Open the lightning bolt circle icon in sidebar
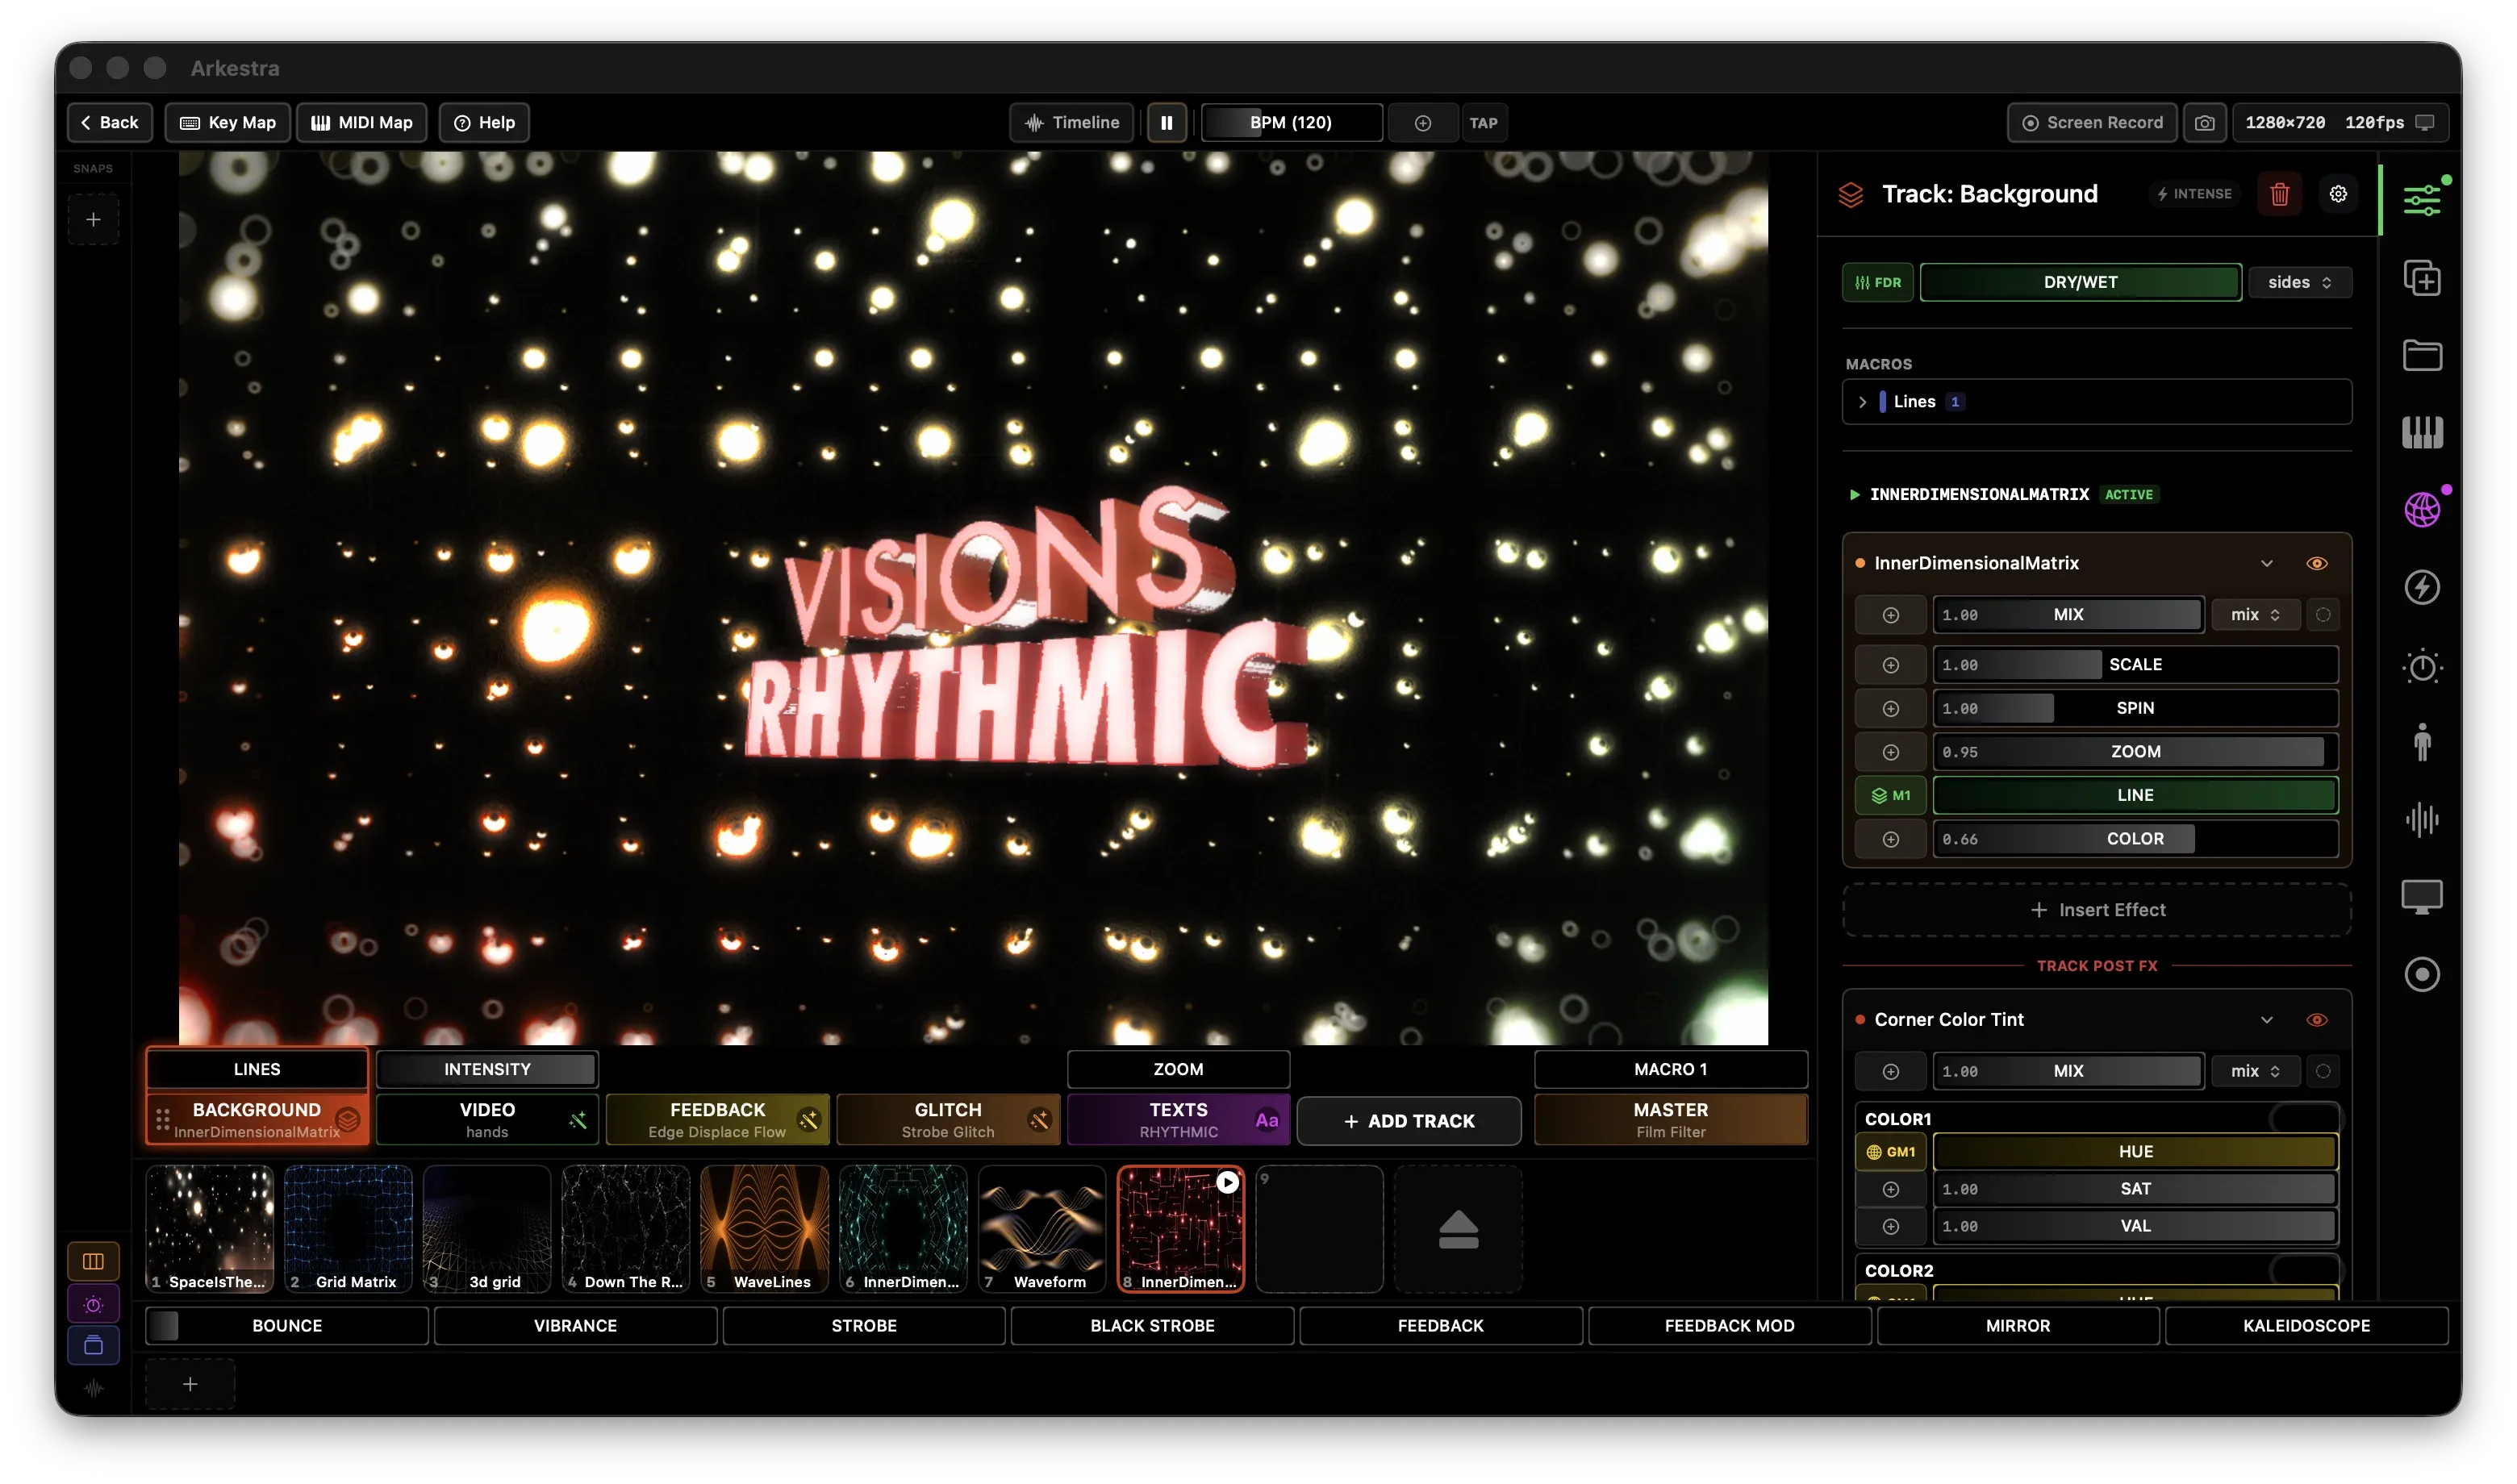Viewport: 2517px width, 1484px height. 2421,587
